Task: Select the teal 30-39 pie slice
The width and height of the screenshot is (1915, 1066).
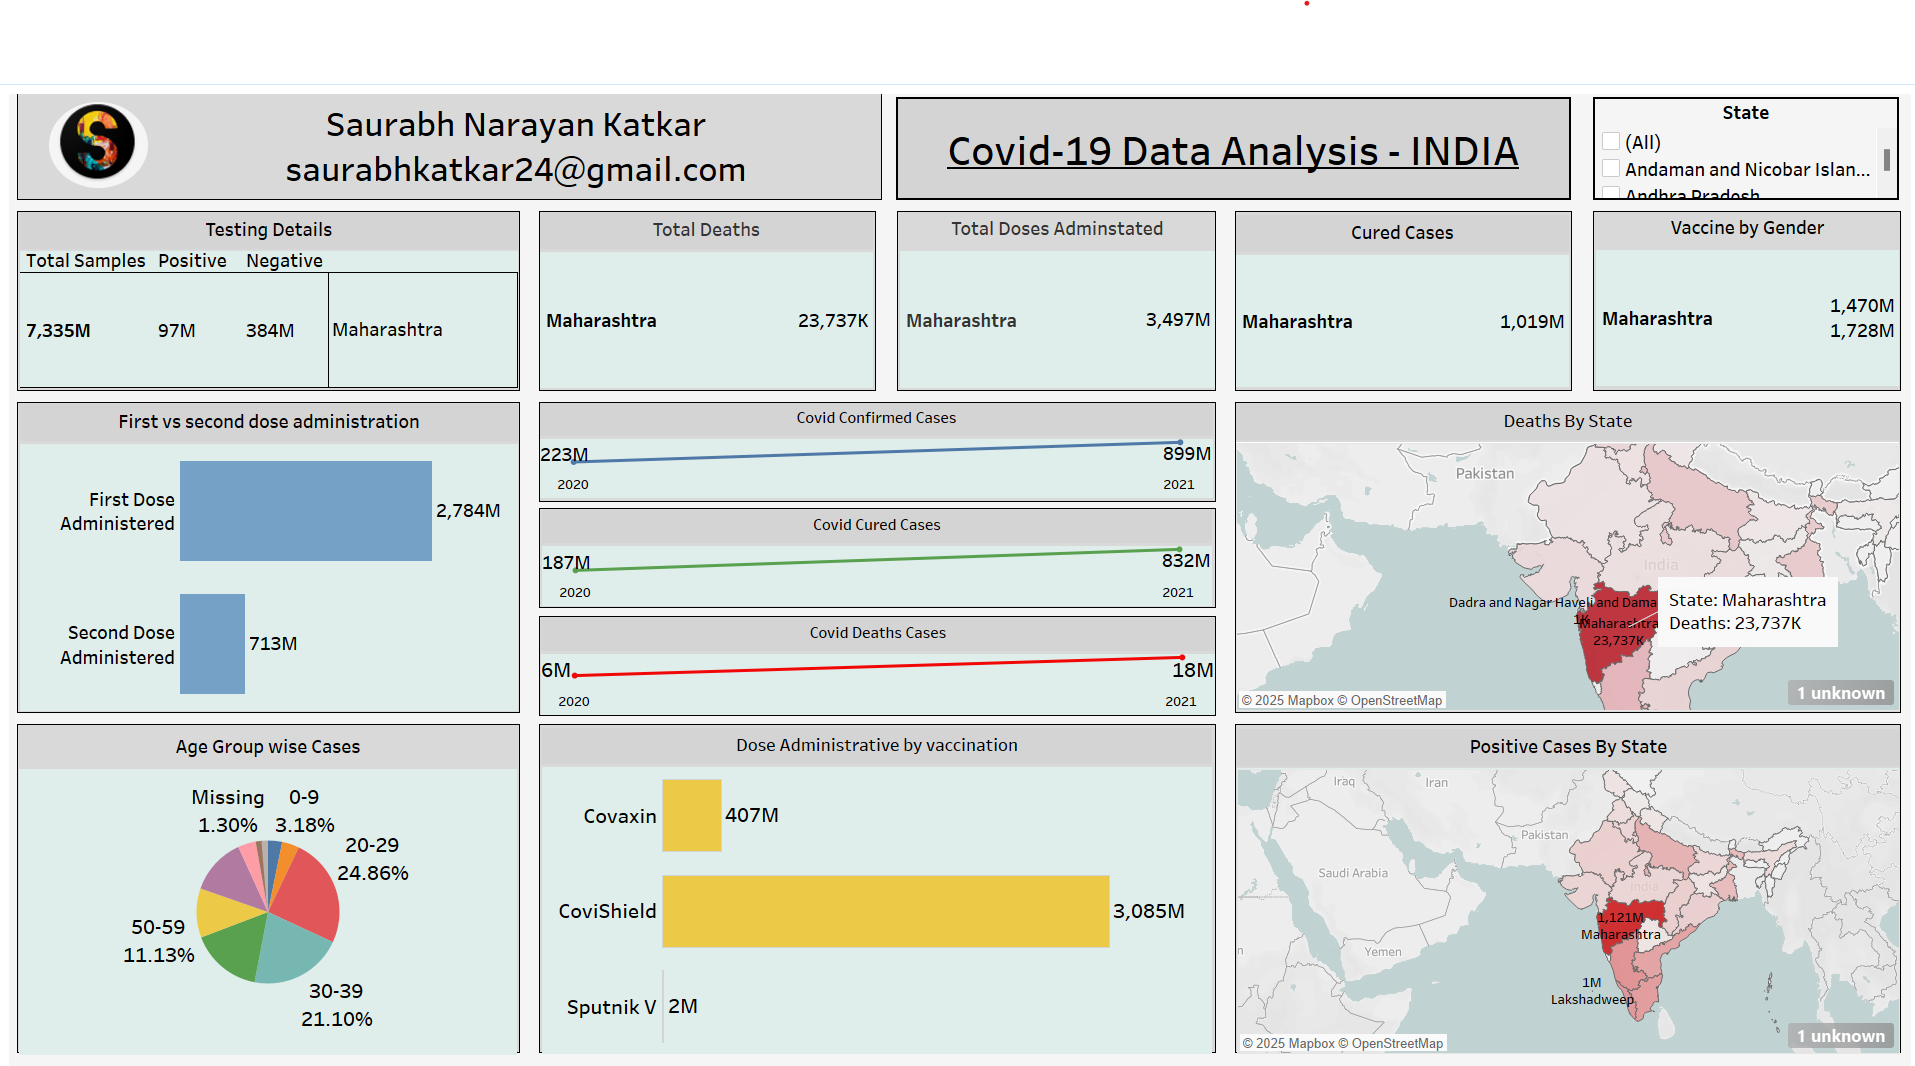Action: coord(292,951)
